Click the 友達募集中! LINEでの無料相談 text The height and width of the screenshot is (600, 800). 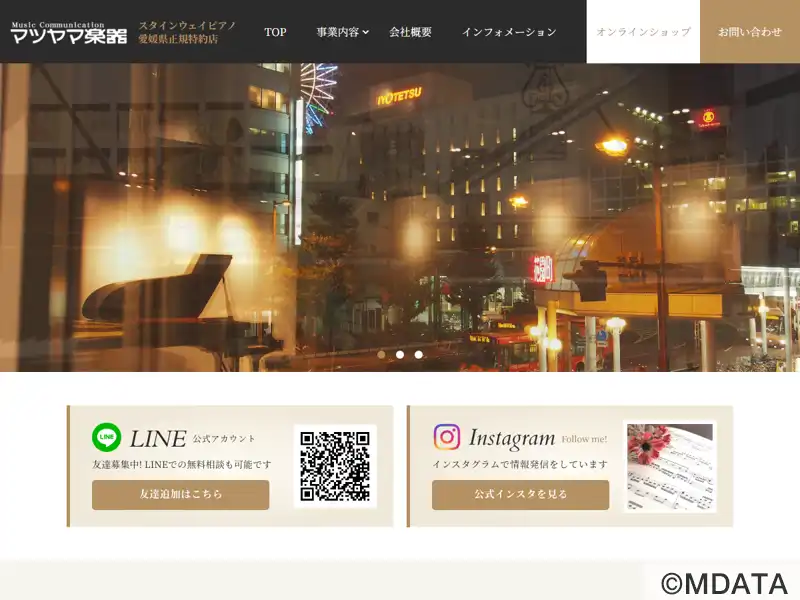(x=182, y=464)
